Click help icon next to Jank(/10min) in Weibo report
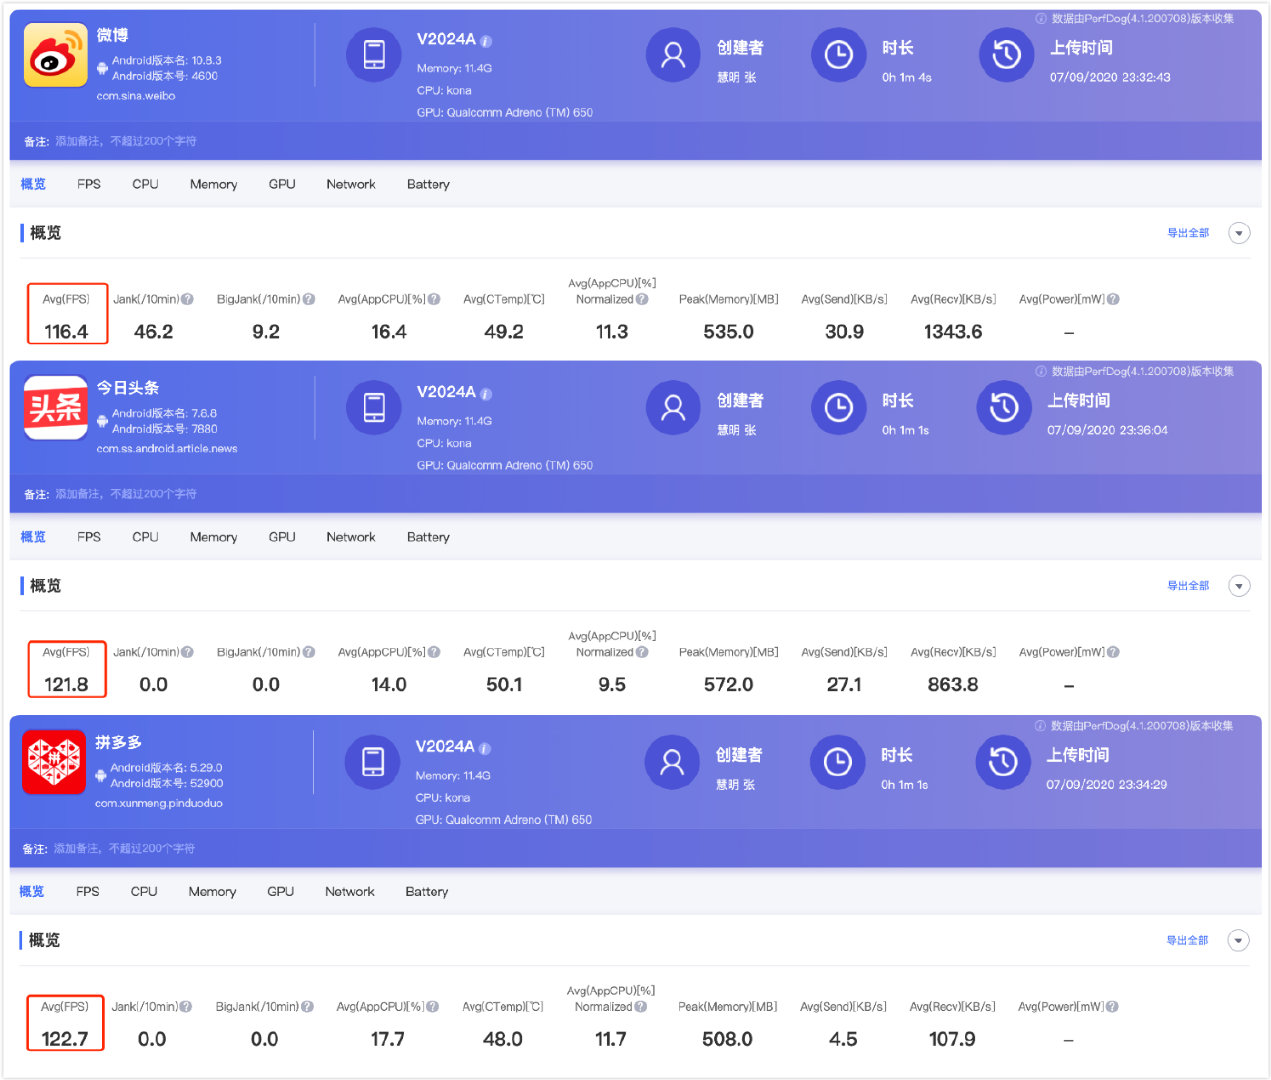The image size is (1271, 1080). point(188,299)
